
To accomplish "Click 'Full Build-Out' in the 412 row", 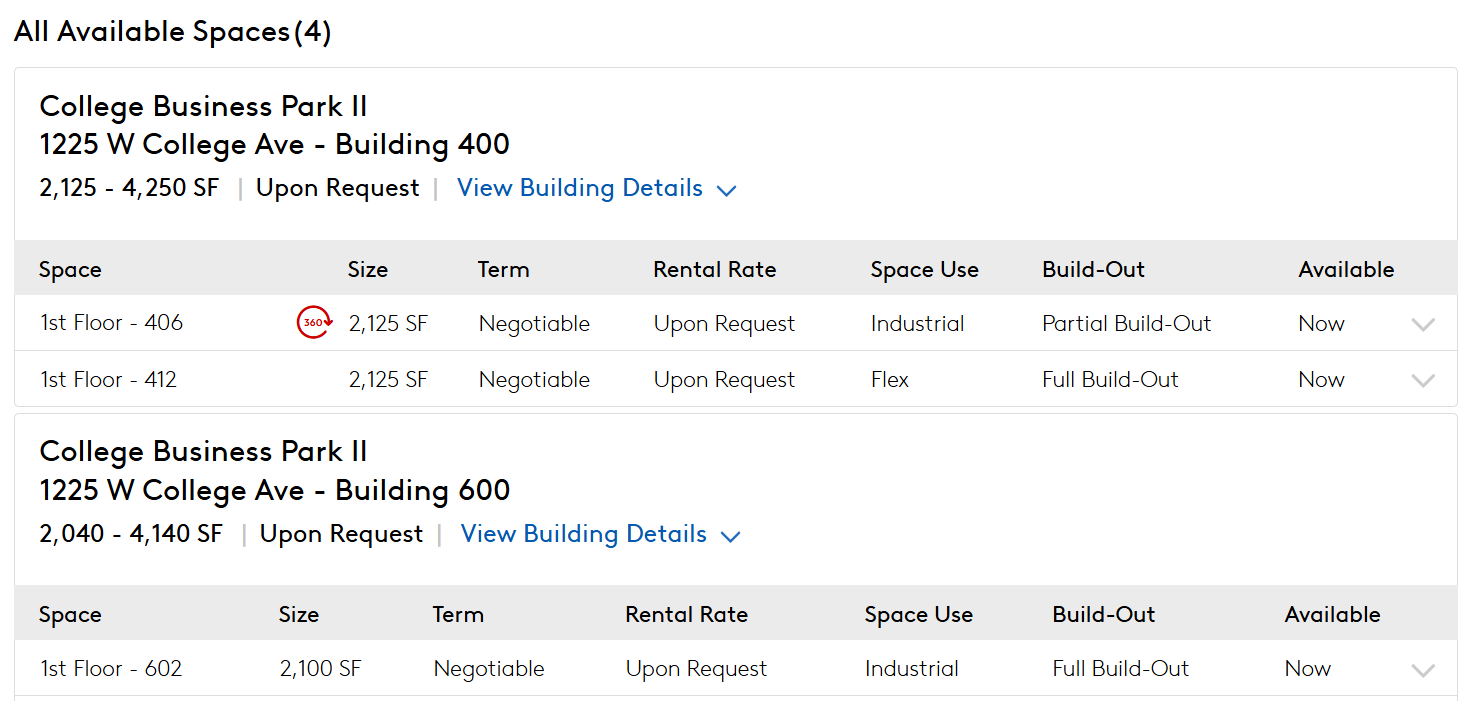I will (1110, 379).
